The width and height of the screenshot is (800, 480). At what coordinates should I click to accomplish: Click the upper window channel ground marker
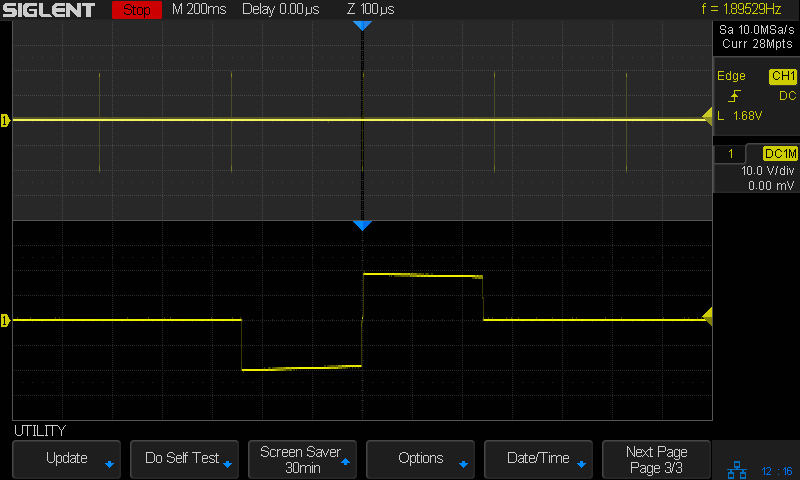point(5,121)
